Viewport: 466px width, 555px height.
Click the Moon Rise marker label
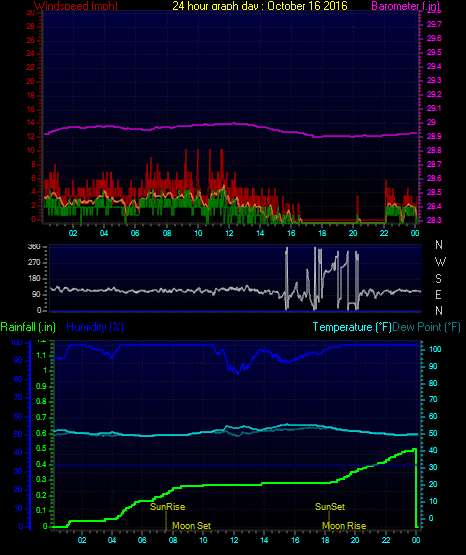point(344,526)
